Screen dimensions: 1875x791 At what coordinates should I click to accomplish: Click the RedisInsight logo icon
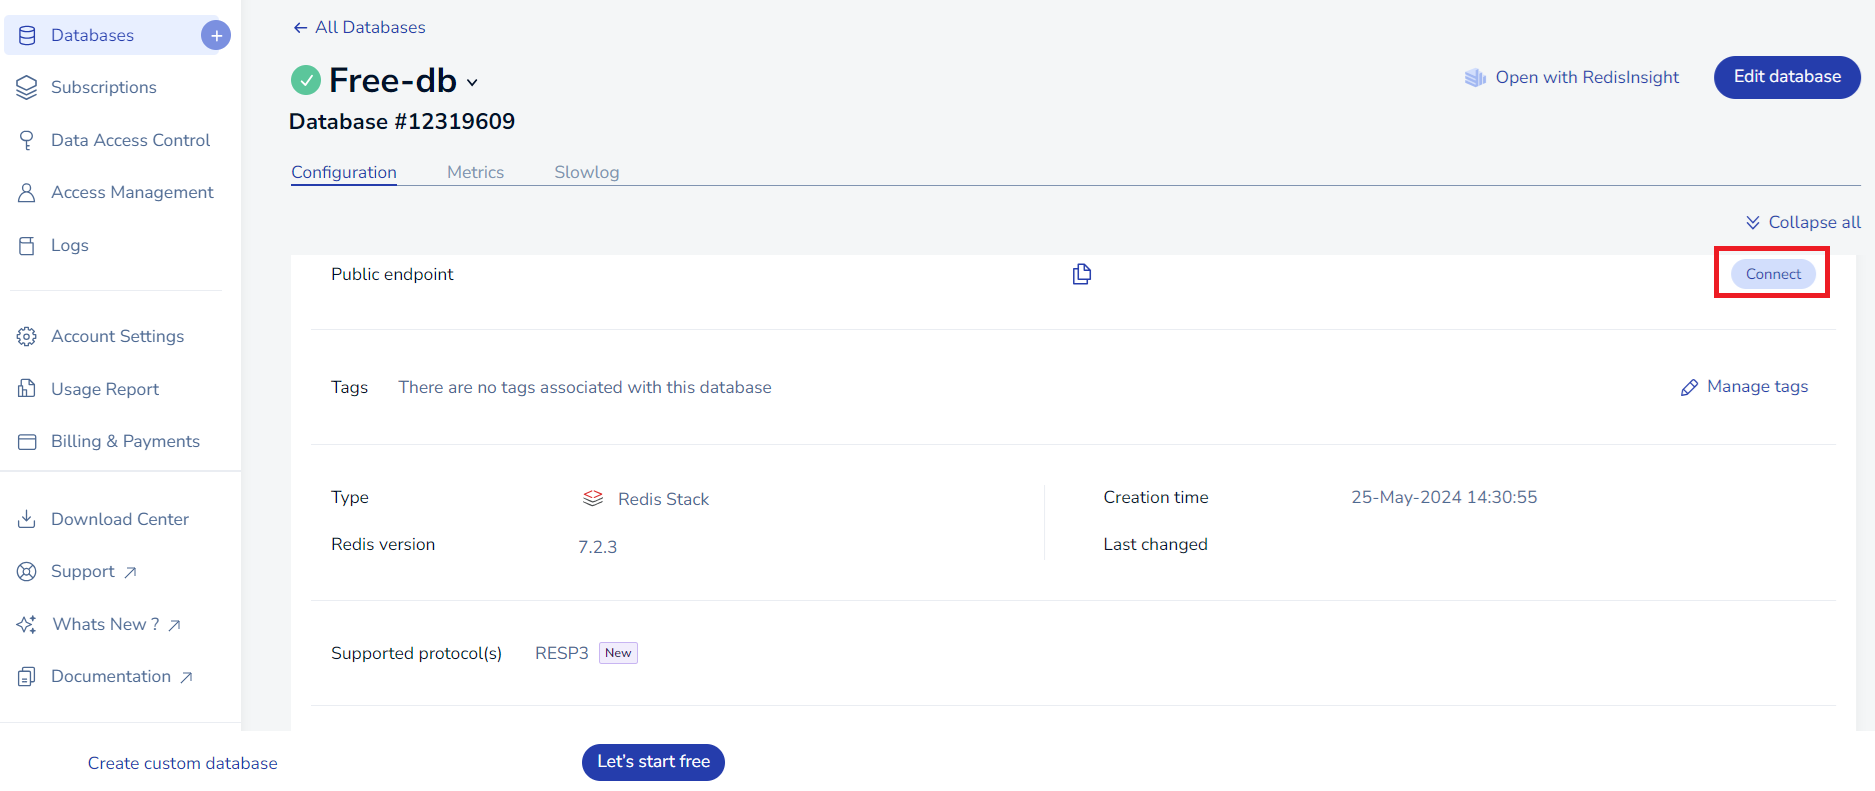[1475, 78]
